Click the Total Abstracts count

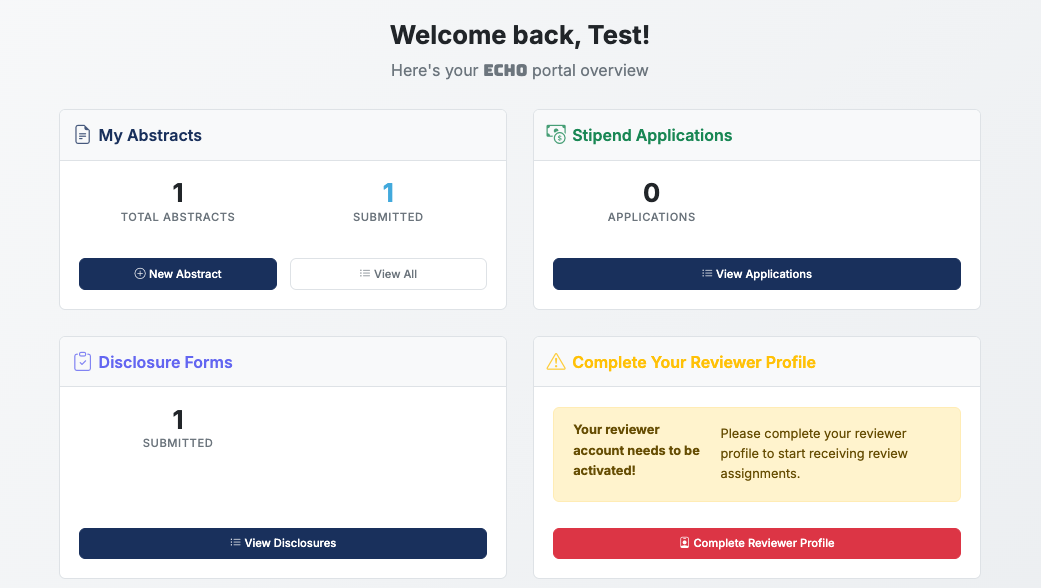point(178,193)
